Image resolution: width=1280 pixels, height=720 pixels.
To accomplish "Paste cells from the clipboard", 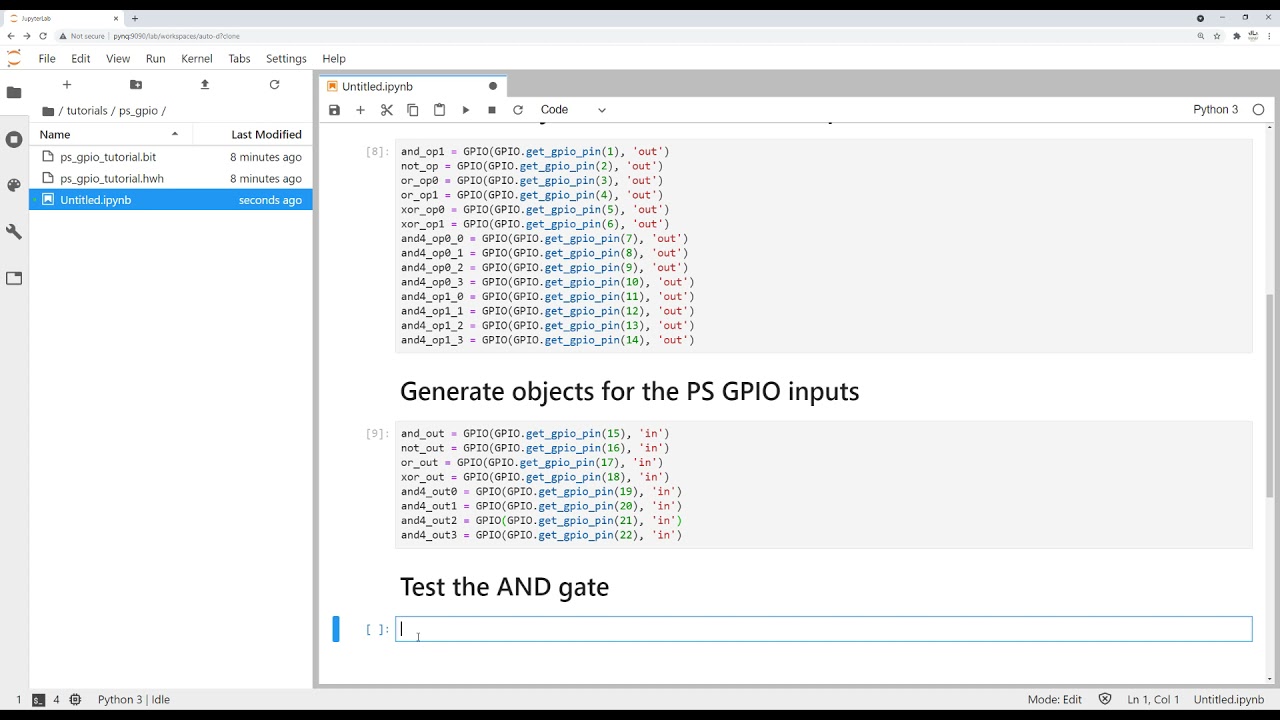I will pos(439,110).
